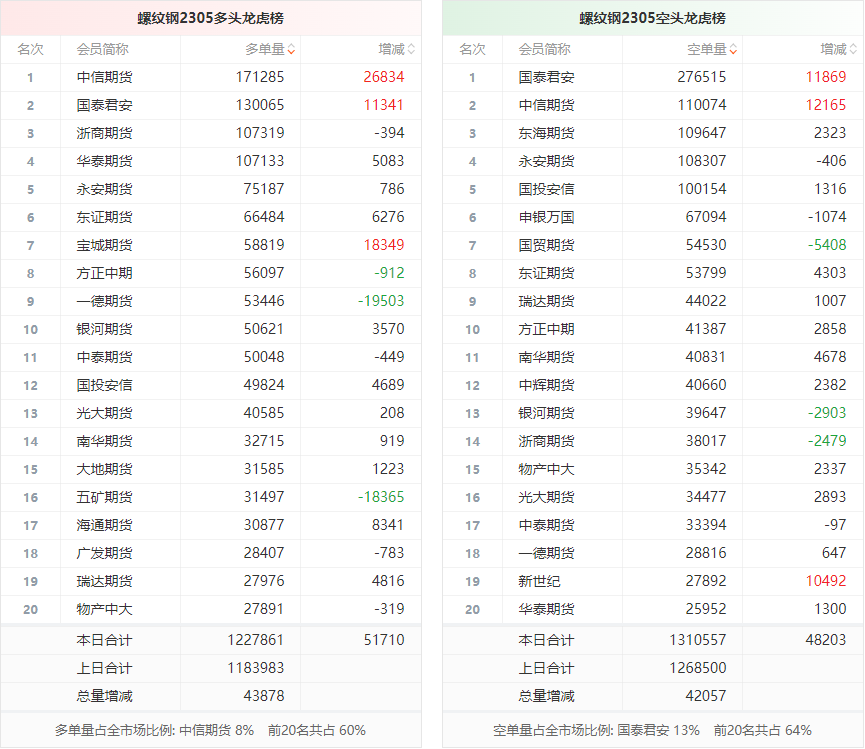Open 国泰君安 ranked first in 空头 table
This screenshot has height=749, width=865.
pos(546,77)
